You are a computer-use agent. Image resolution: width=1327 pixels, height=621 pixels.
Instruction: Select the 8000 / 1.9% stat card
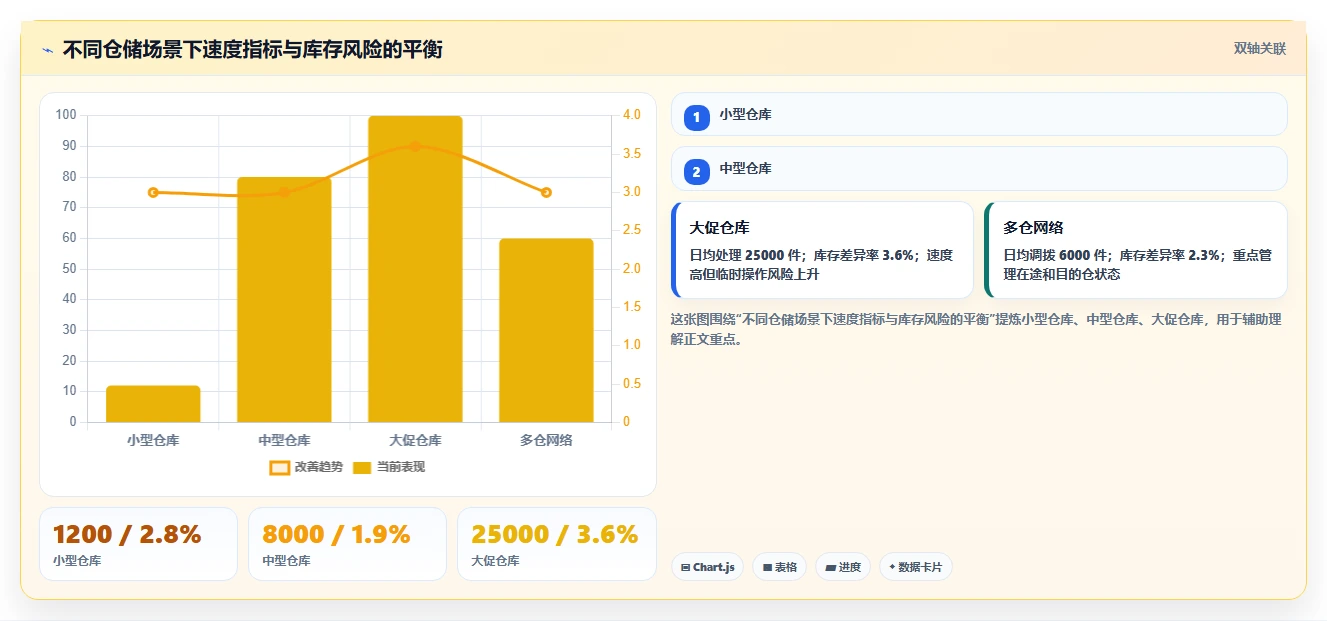(x=347, y=544)
